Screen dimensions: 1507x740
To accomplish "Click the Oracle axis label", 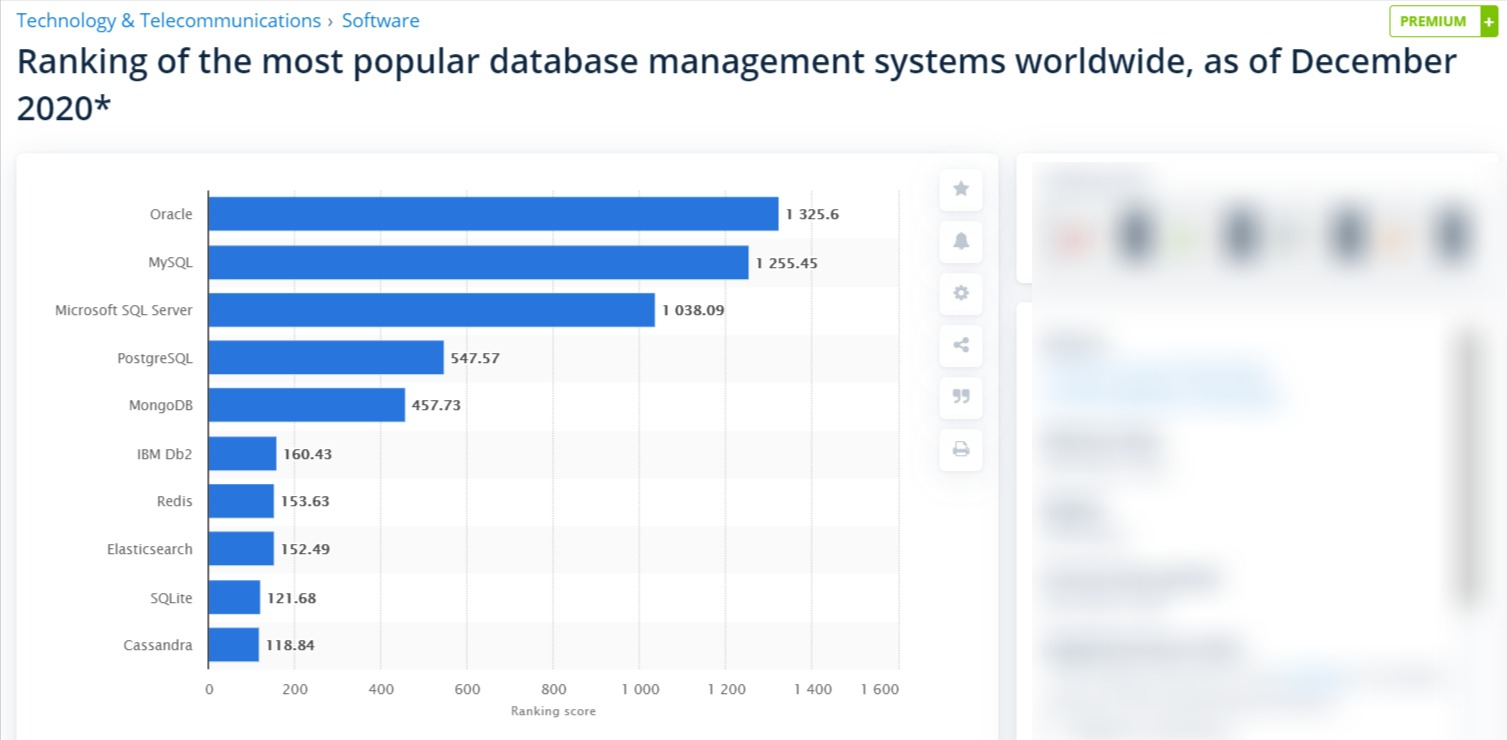I will tap(171, 214).
